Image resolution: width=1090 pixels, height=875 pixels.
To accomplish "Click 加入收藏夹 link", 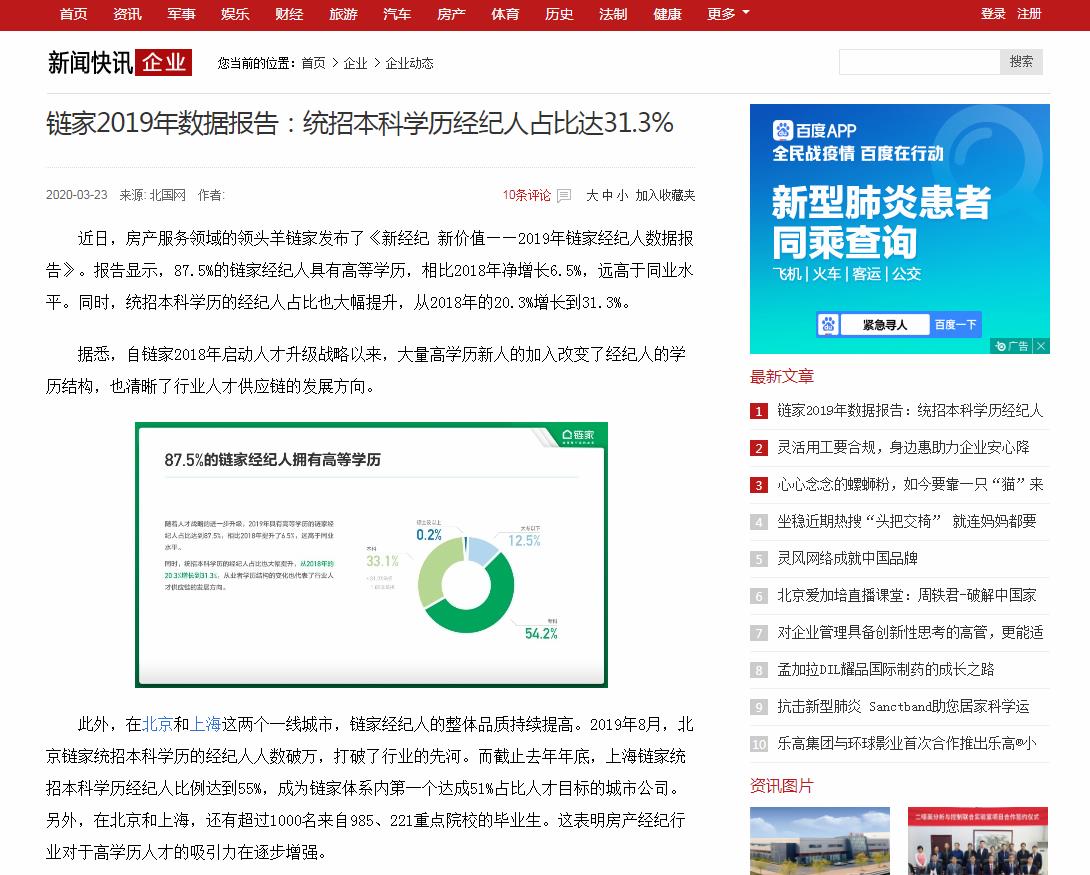I will [665, 195].
